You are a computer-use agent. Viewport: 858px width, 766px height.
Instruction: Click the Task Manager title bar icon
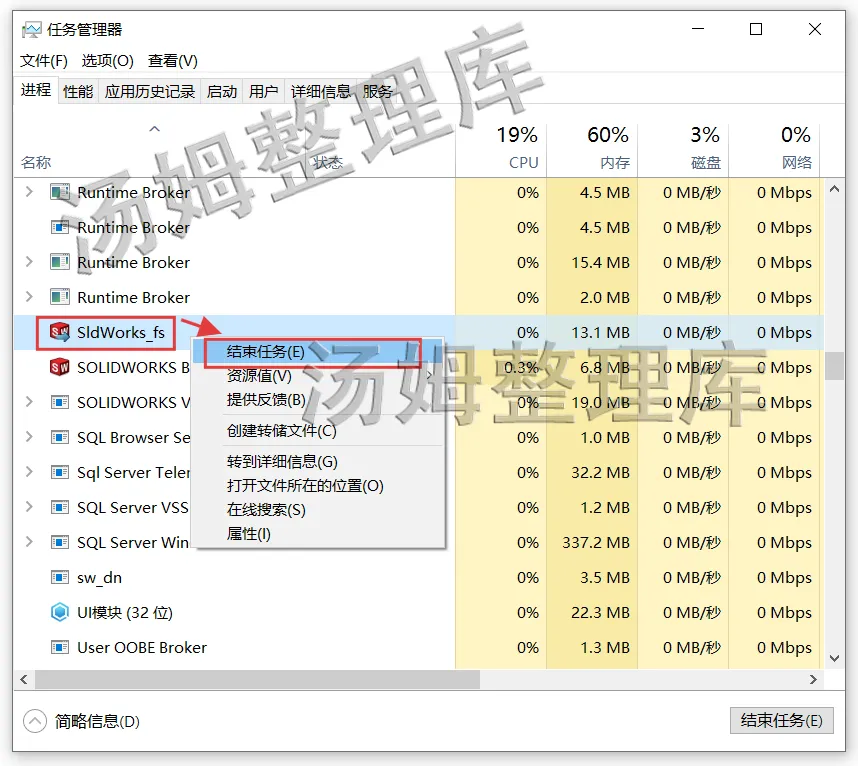(x=31, y=29)
